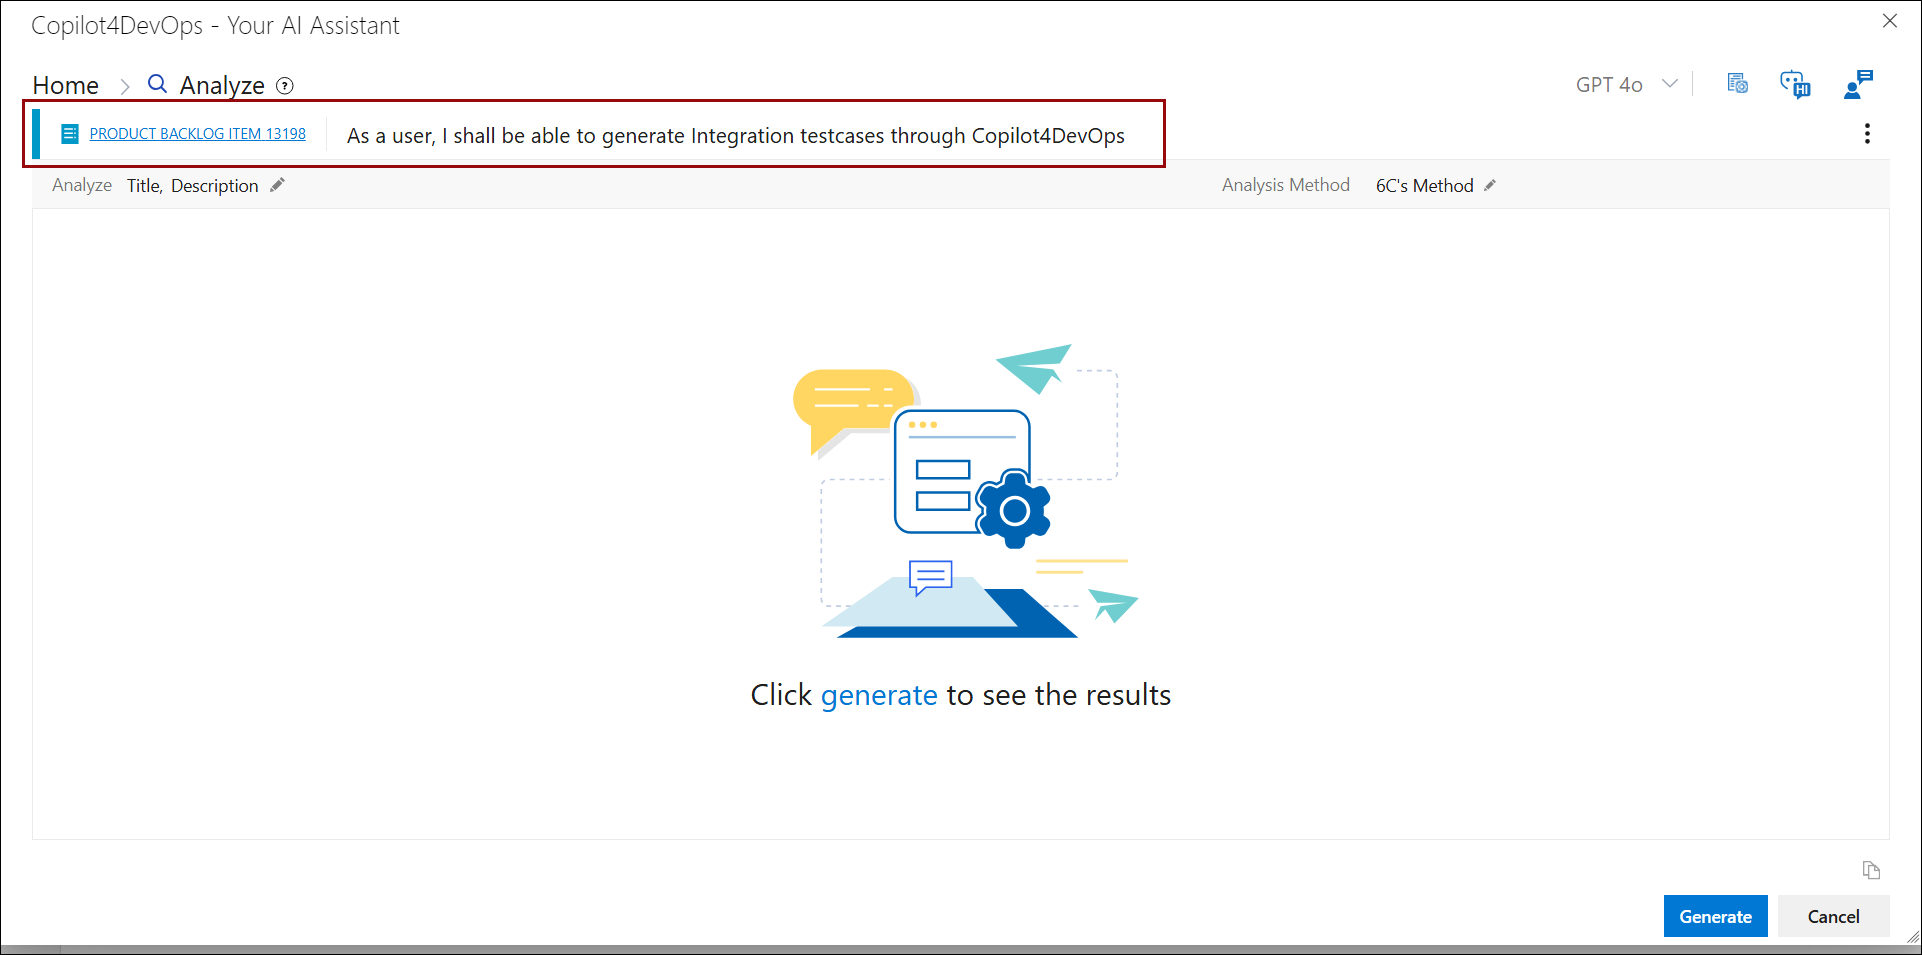Image resolution: width=1922 pixels, height=955 pixels.
Task: Open the chat bubbles icon
Action: point(1795,85)
